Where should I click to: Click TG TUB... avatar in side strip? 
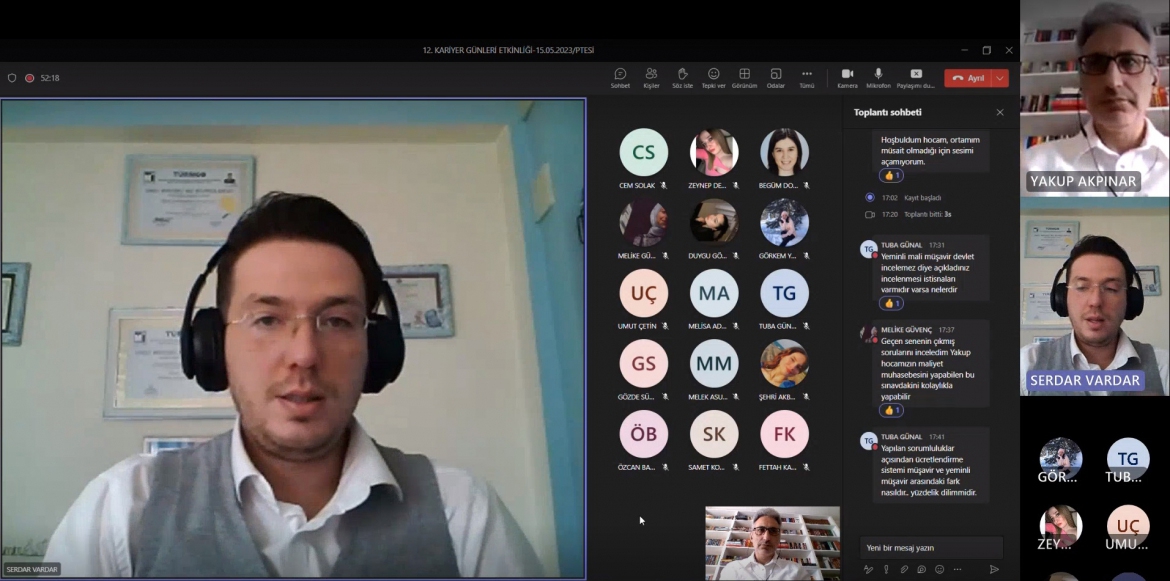point(1127,461)
